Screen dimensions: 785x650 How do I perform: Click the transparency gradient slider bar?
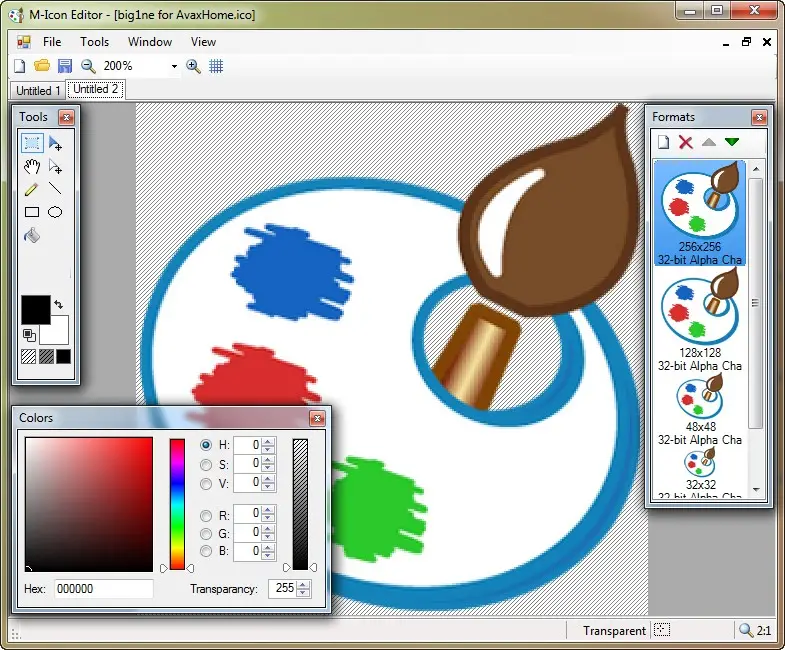(300, 504)
